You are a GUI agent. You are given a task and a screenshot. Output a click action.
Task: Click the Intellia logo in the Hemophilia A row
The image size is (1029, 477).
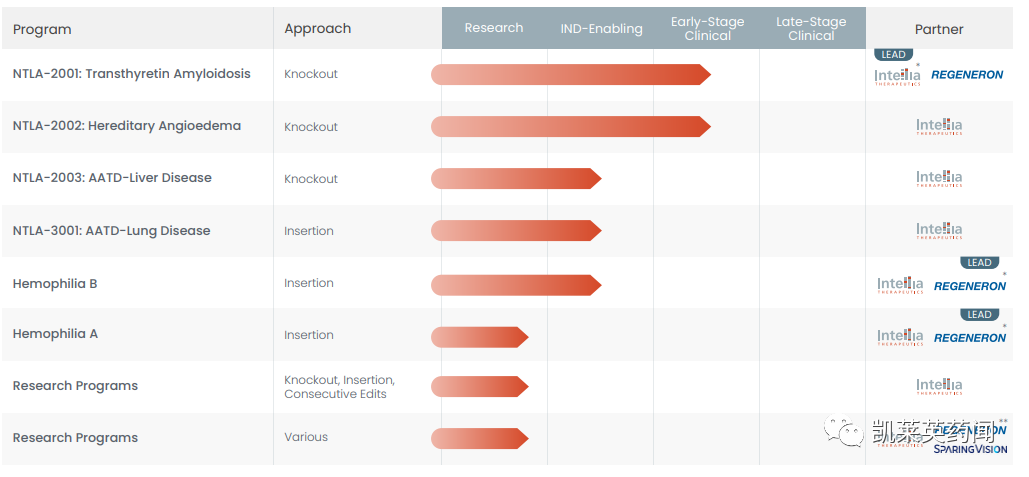click(x=900, y=338)
